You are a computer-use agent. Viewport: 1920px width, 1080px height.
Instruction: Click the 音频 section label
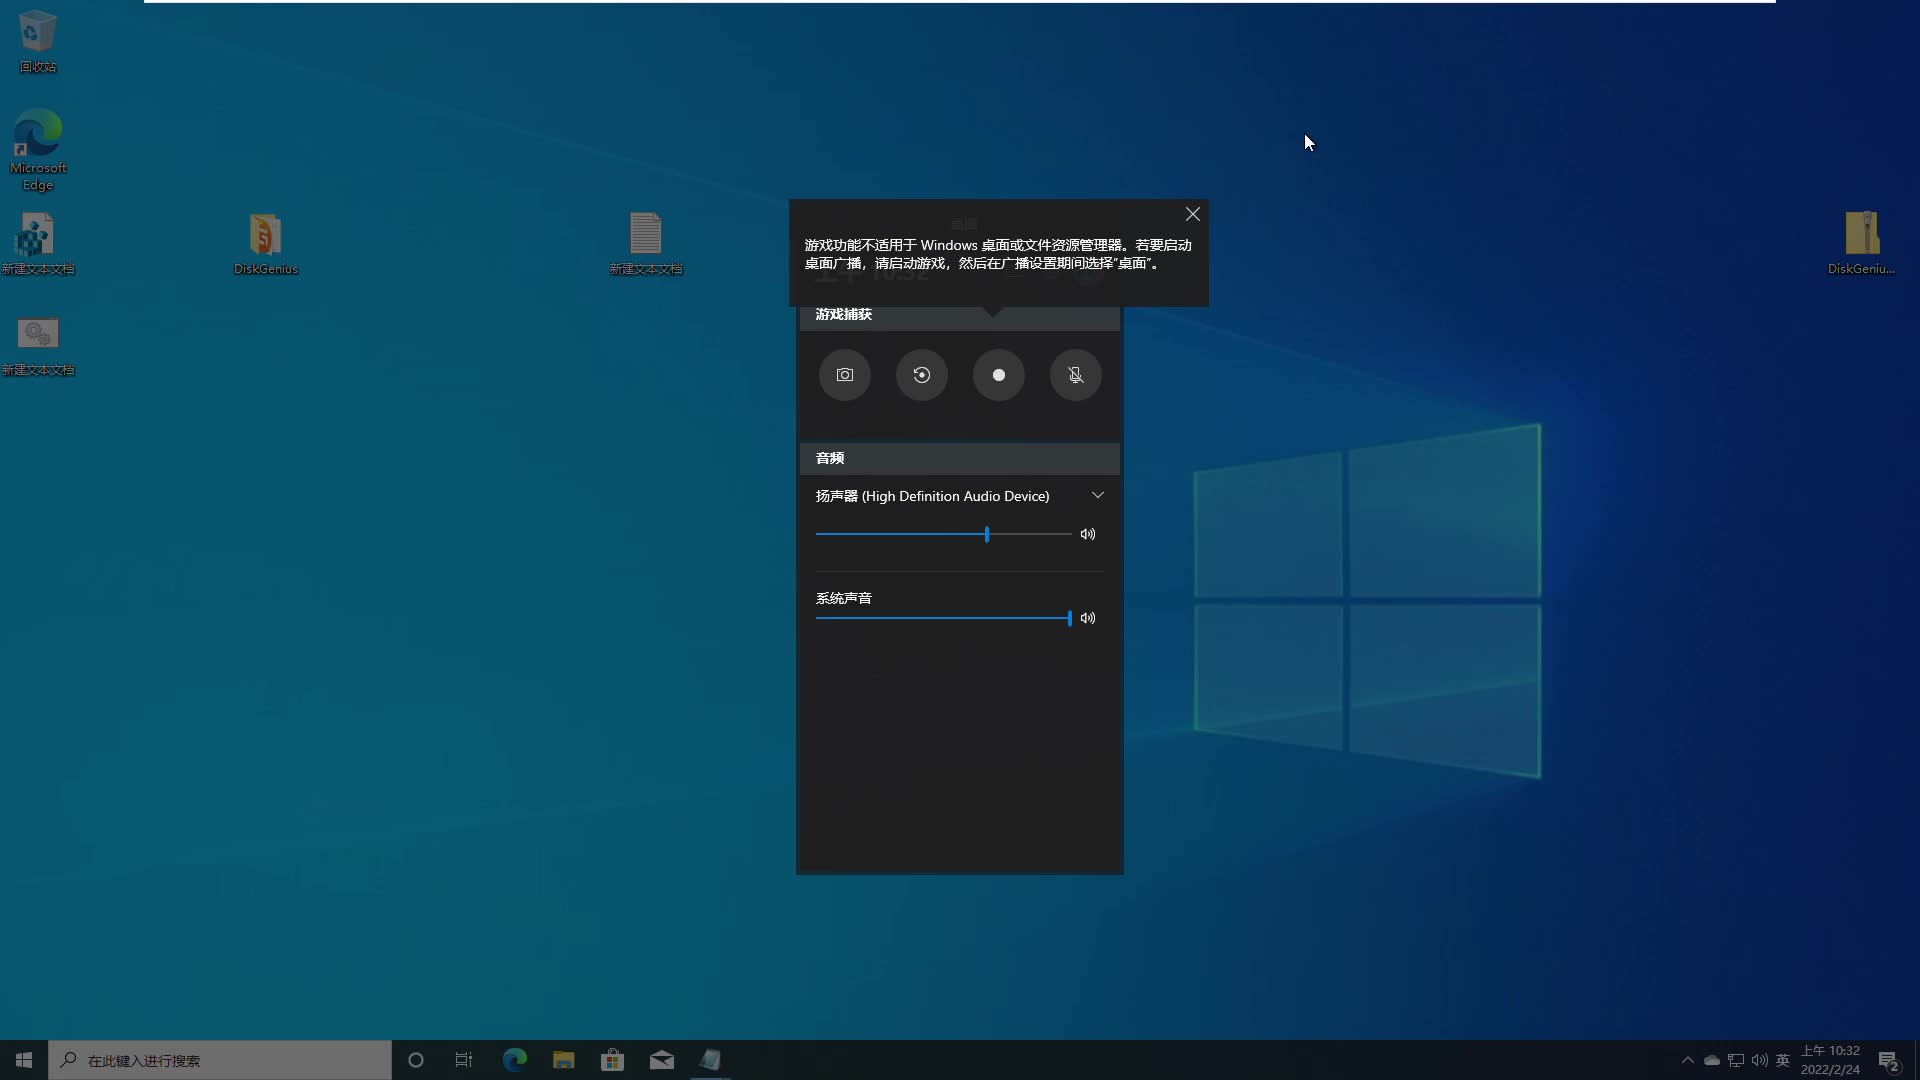tap(829, 456)
